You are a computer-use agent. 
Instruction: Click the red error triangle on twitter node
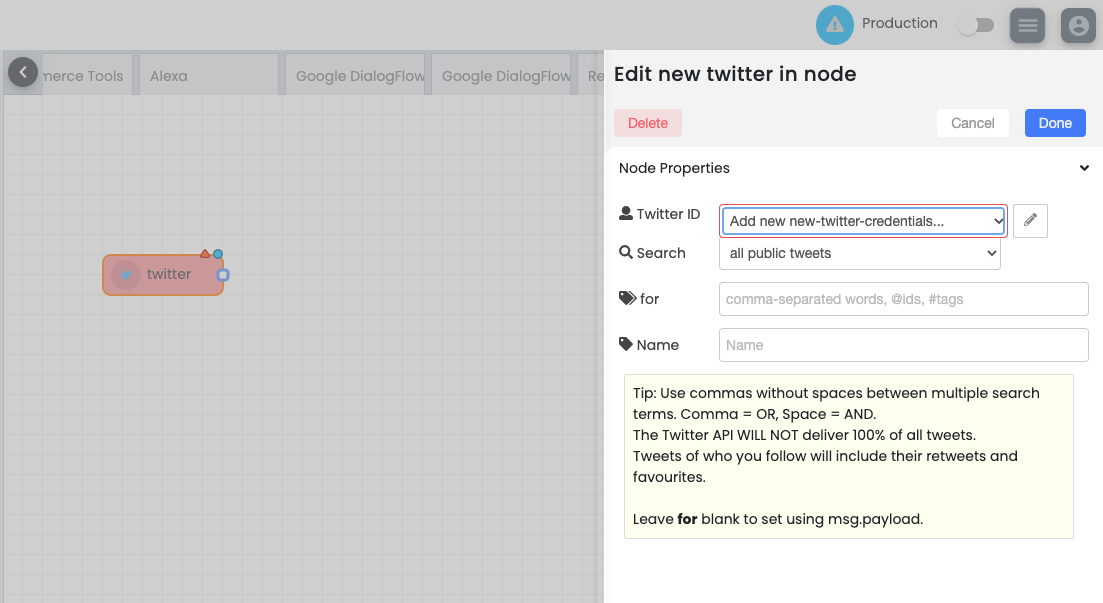click(x=205, y=253)
